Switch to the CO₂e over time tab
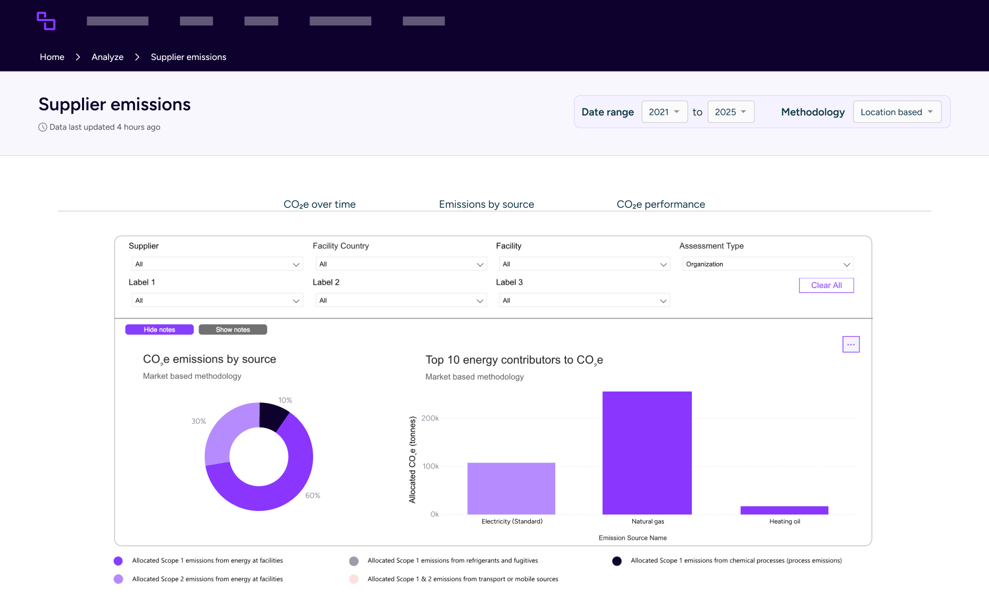Viewport: 989px width, 600px height. [x=319, y=204]
